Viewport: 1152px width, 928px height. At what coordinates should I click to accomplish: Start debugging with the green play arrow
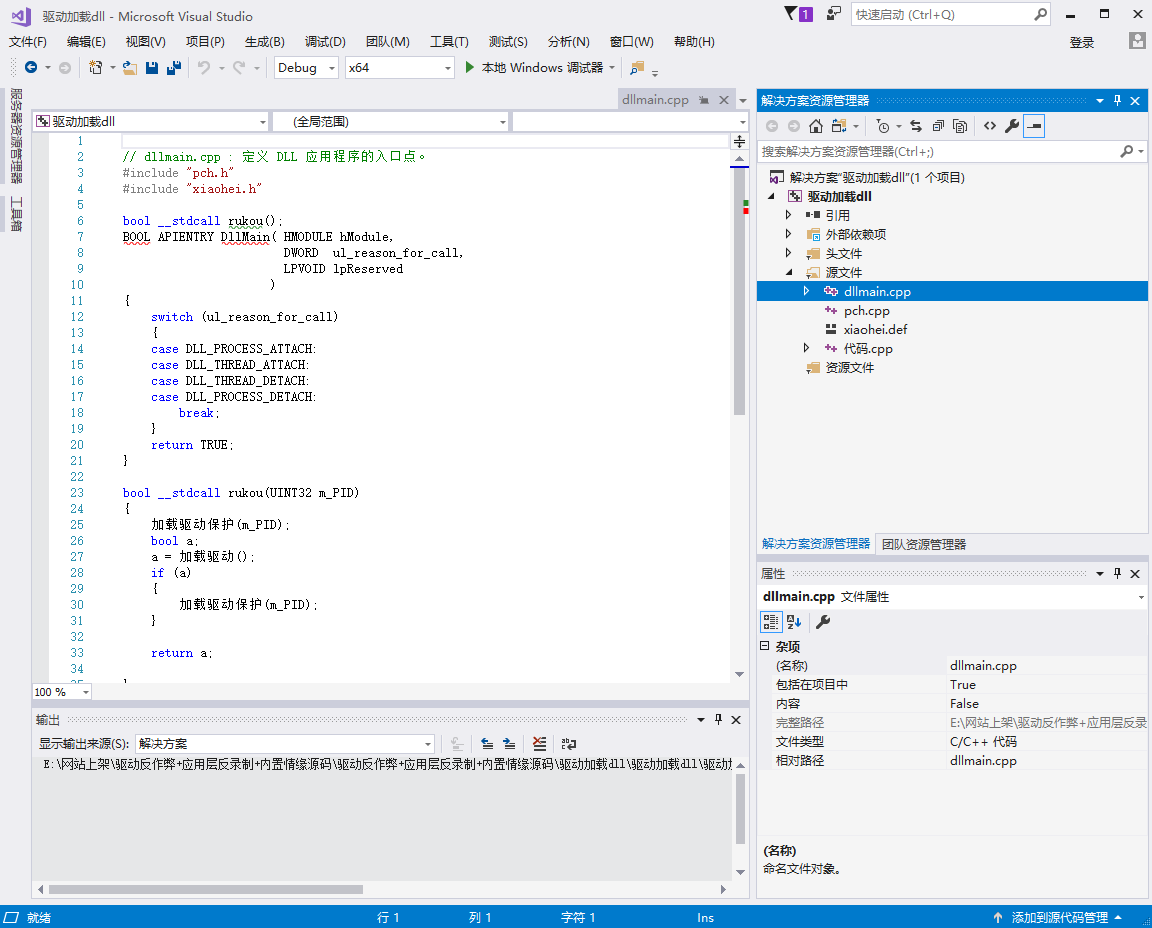(472, 68)
